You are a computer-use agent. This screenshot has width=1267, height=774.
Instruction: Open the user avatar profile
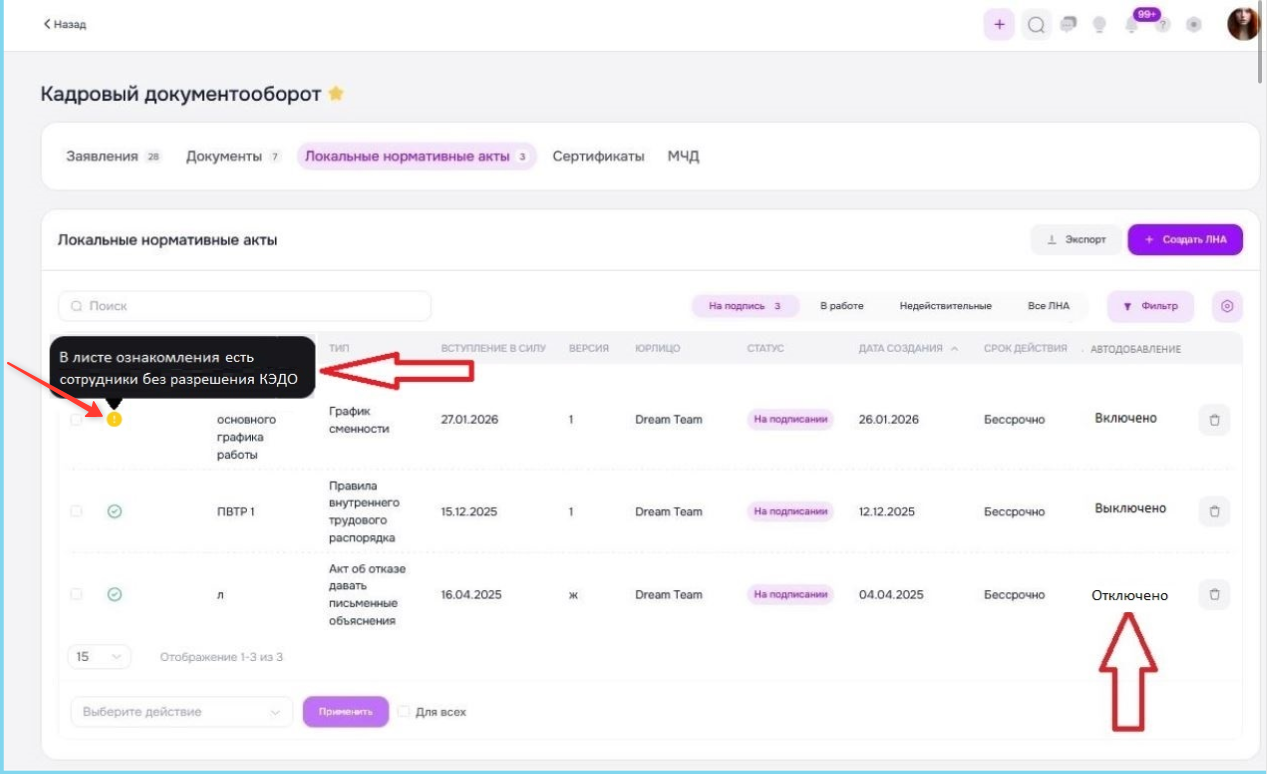(x=1243, y=24)
